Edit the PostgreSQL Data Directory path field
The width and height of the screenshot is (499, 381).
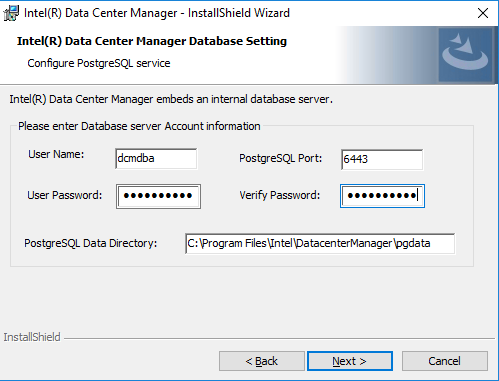click(x=320, y=244)
